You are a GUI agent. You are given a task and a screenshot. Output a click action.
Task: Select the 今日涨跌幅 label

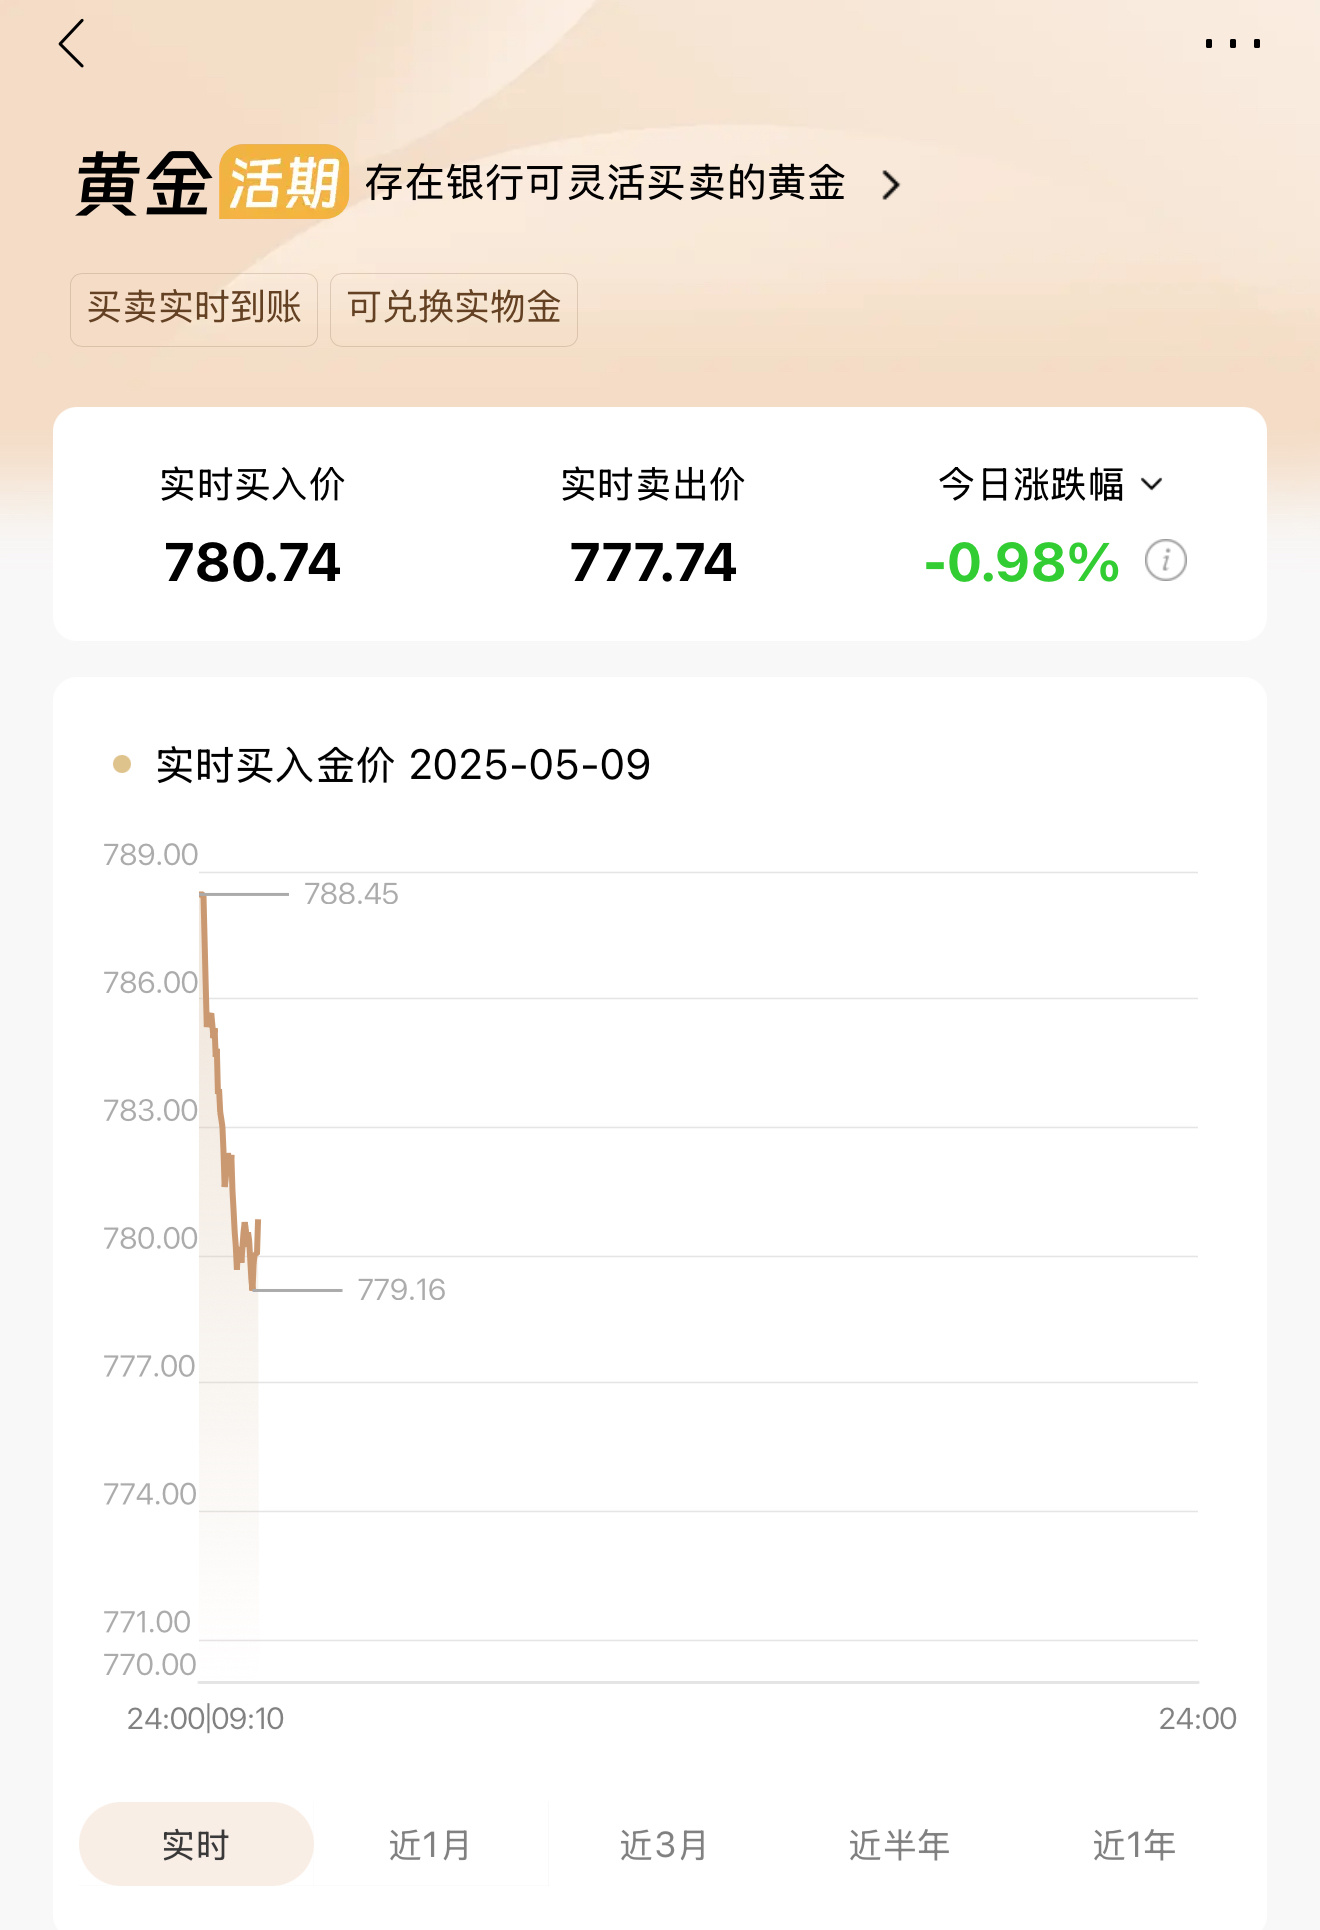point(1031,485)
